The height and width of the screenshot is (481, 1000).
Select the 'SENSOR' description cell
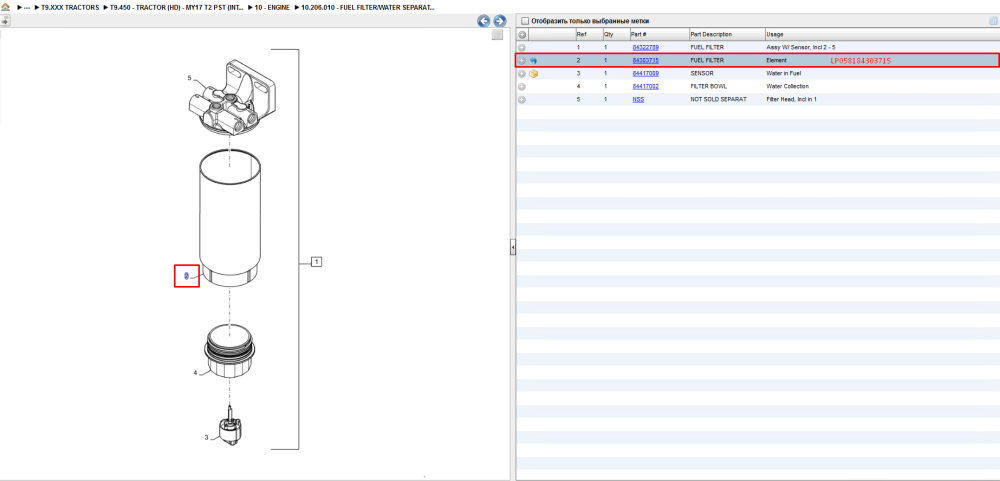702,73
